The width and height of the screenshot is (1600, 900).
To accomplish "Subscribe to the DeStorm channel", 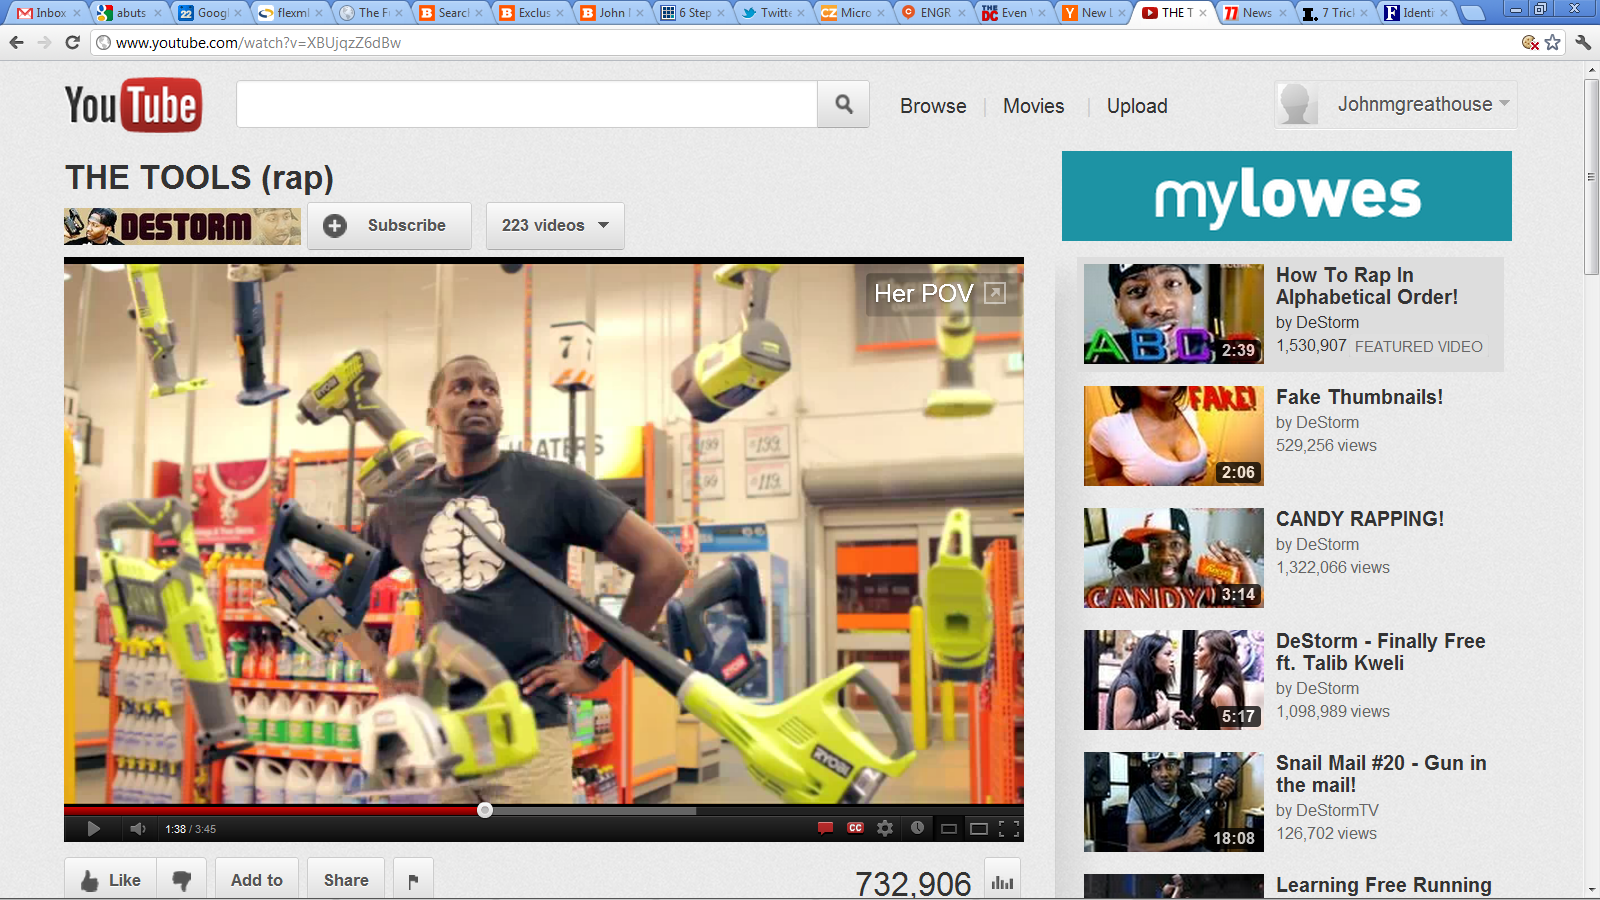I will (389, 226).
